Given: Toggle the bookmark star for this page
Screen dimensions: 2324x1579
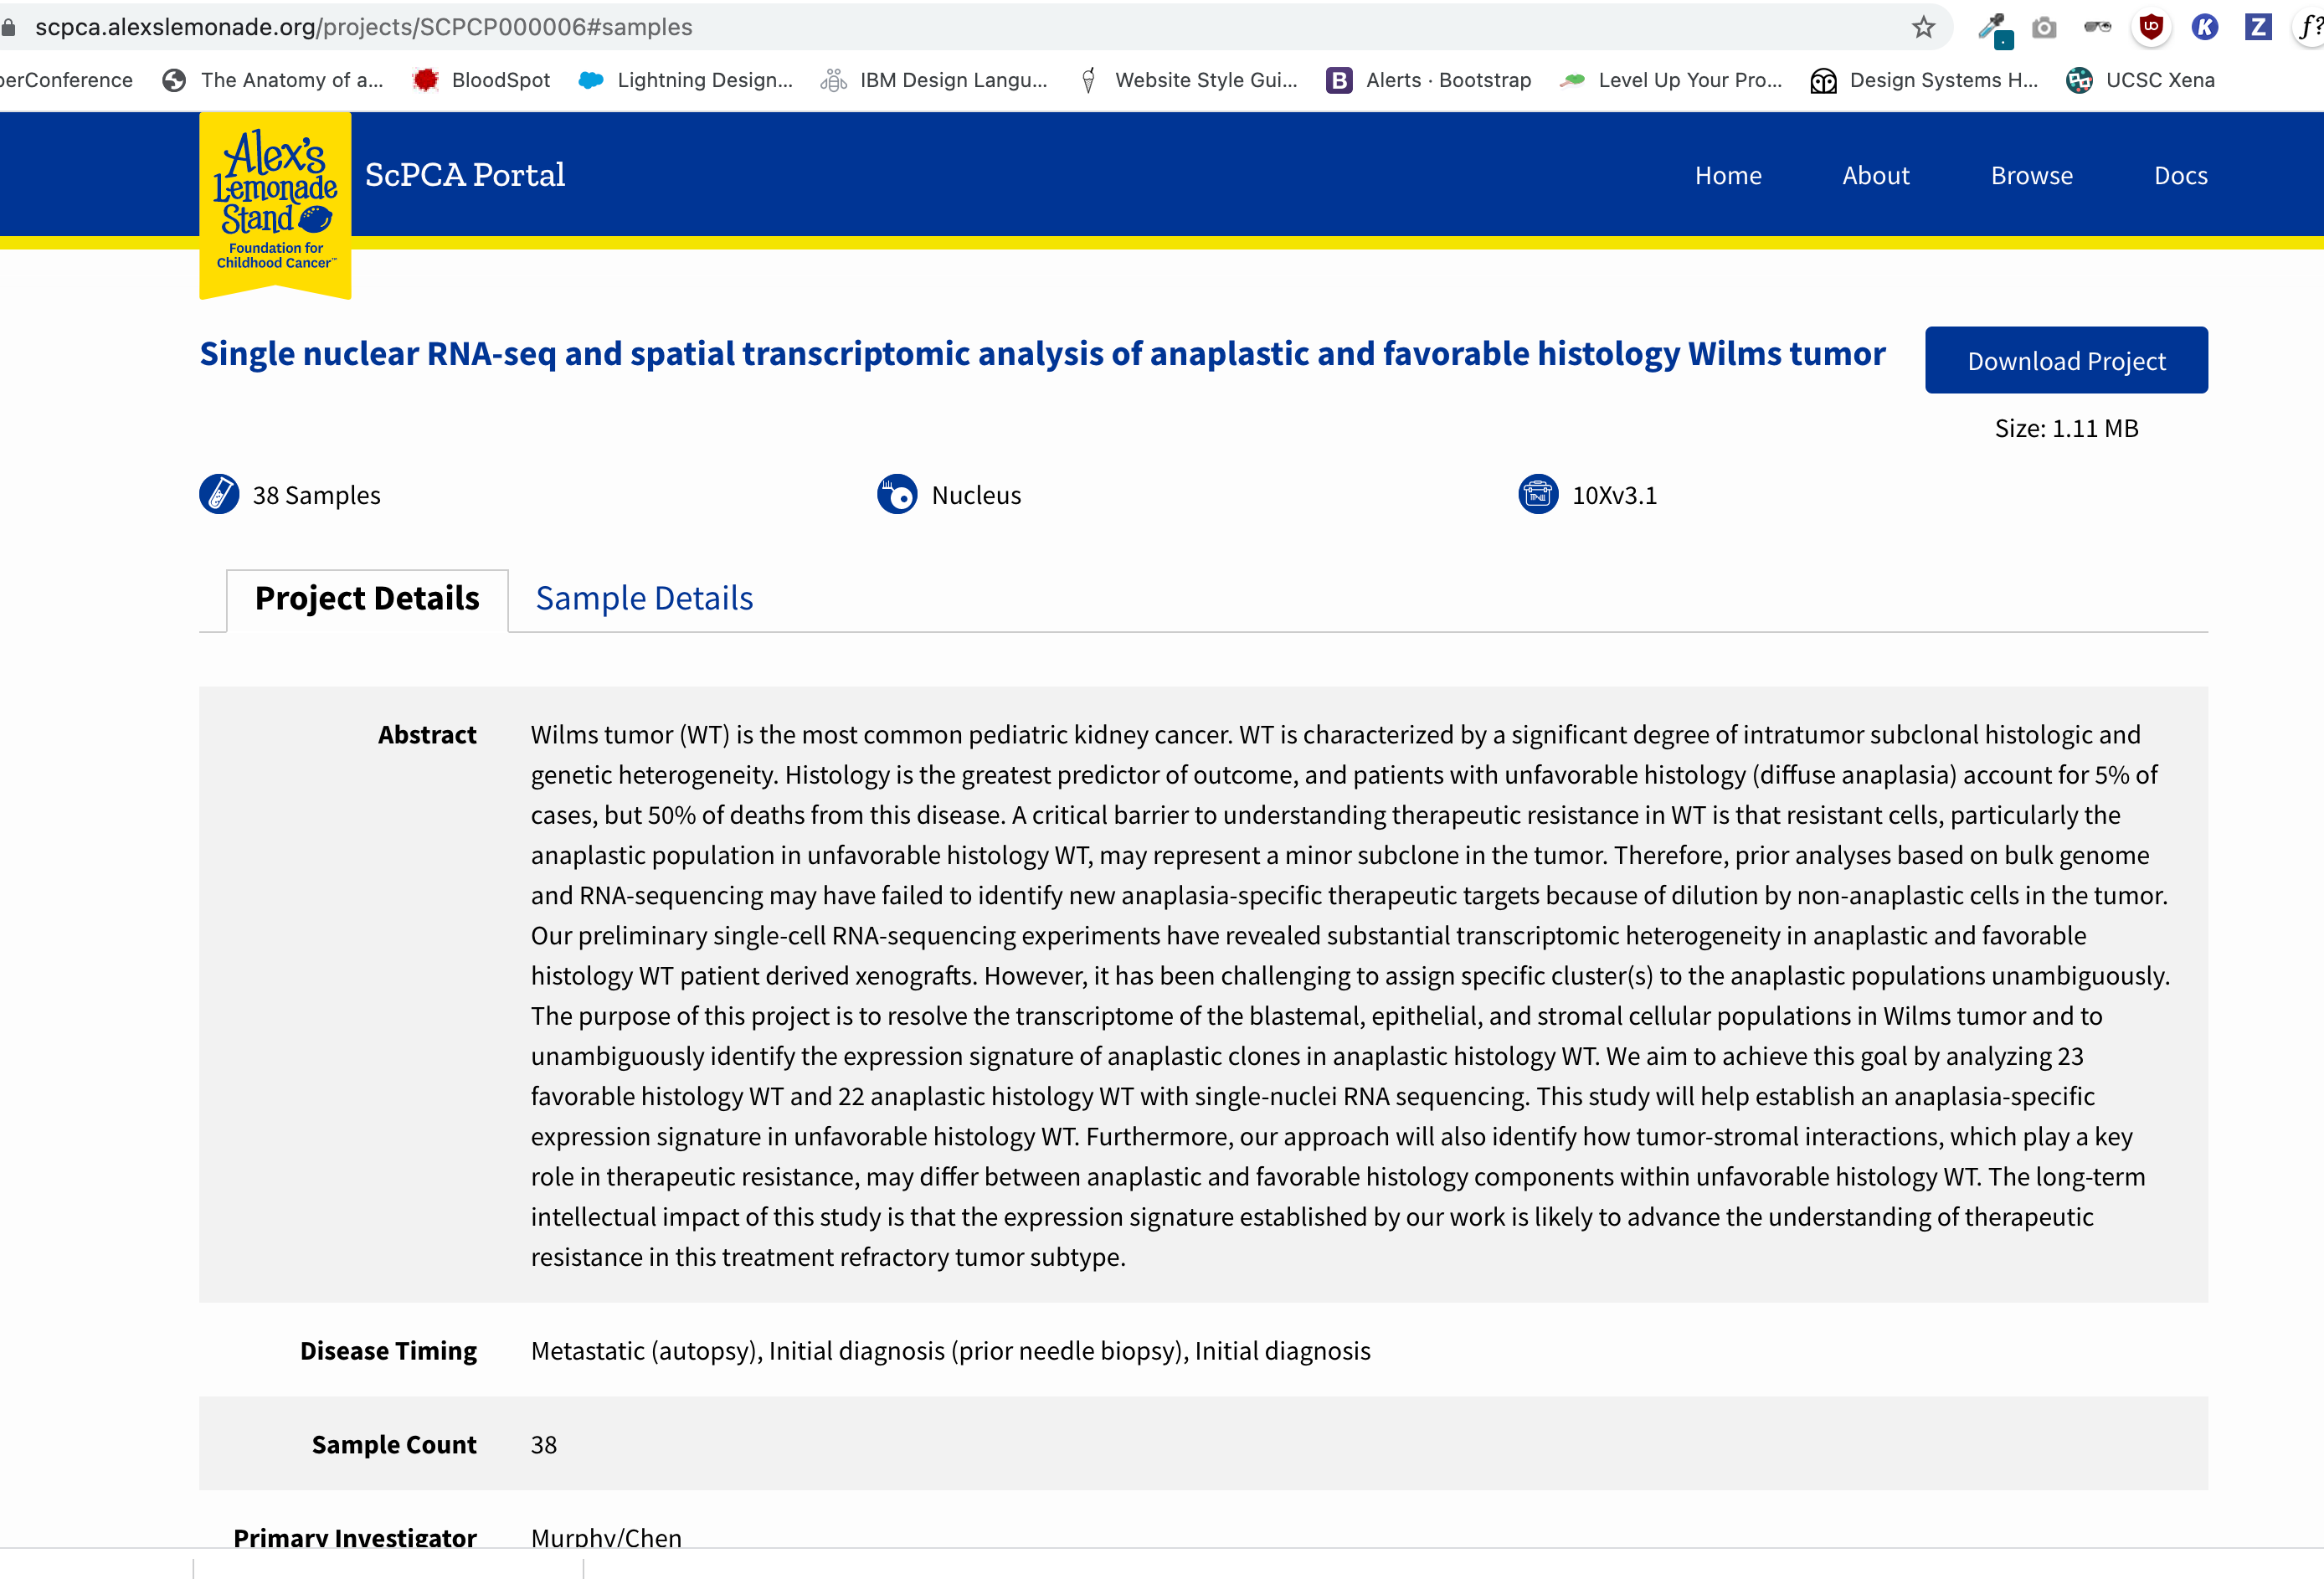Looking at the screenshot, I should [1922, 27].
